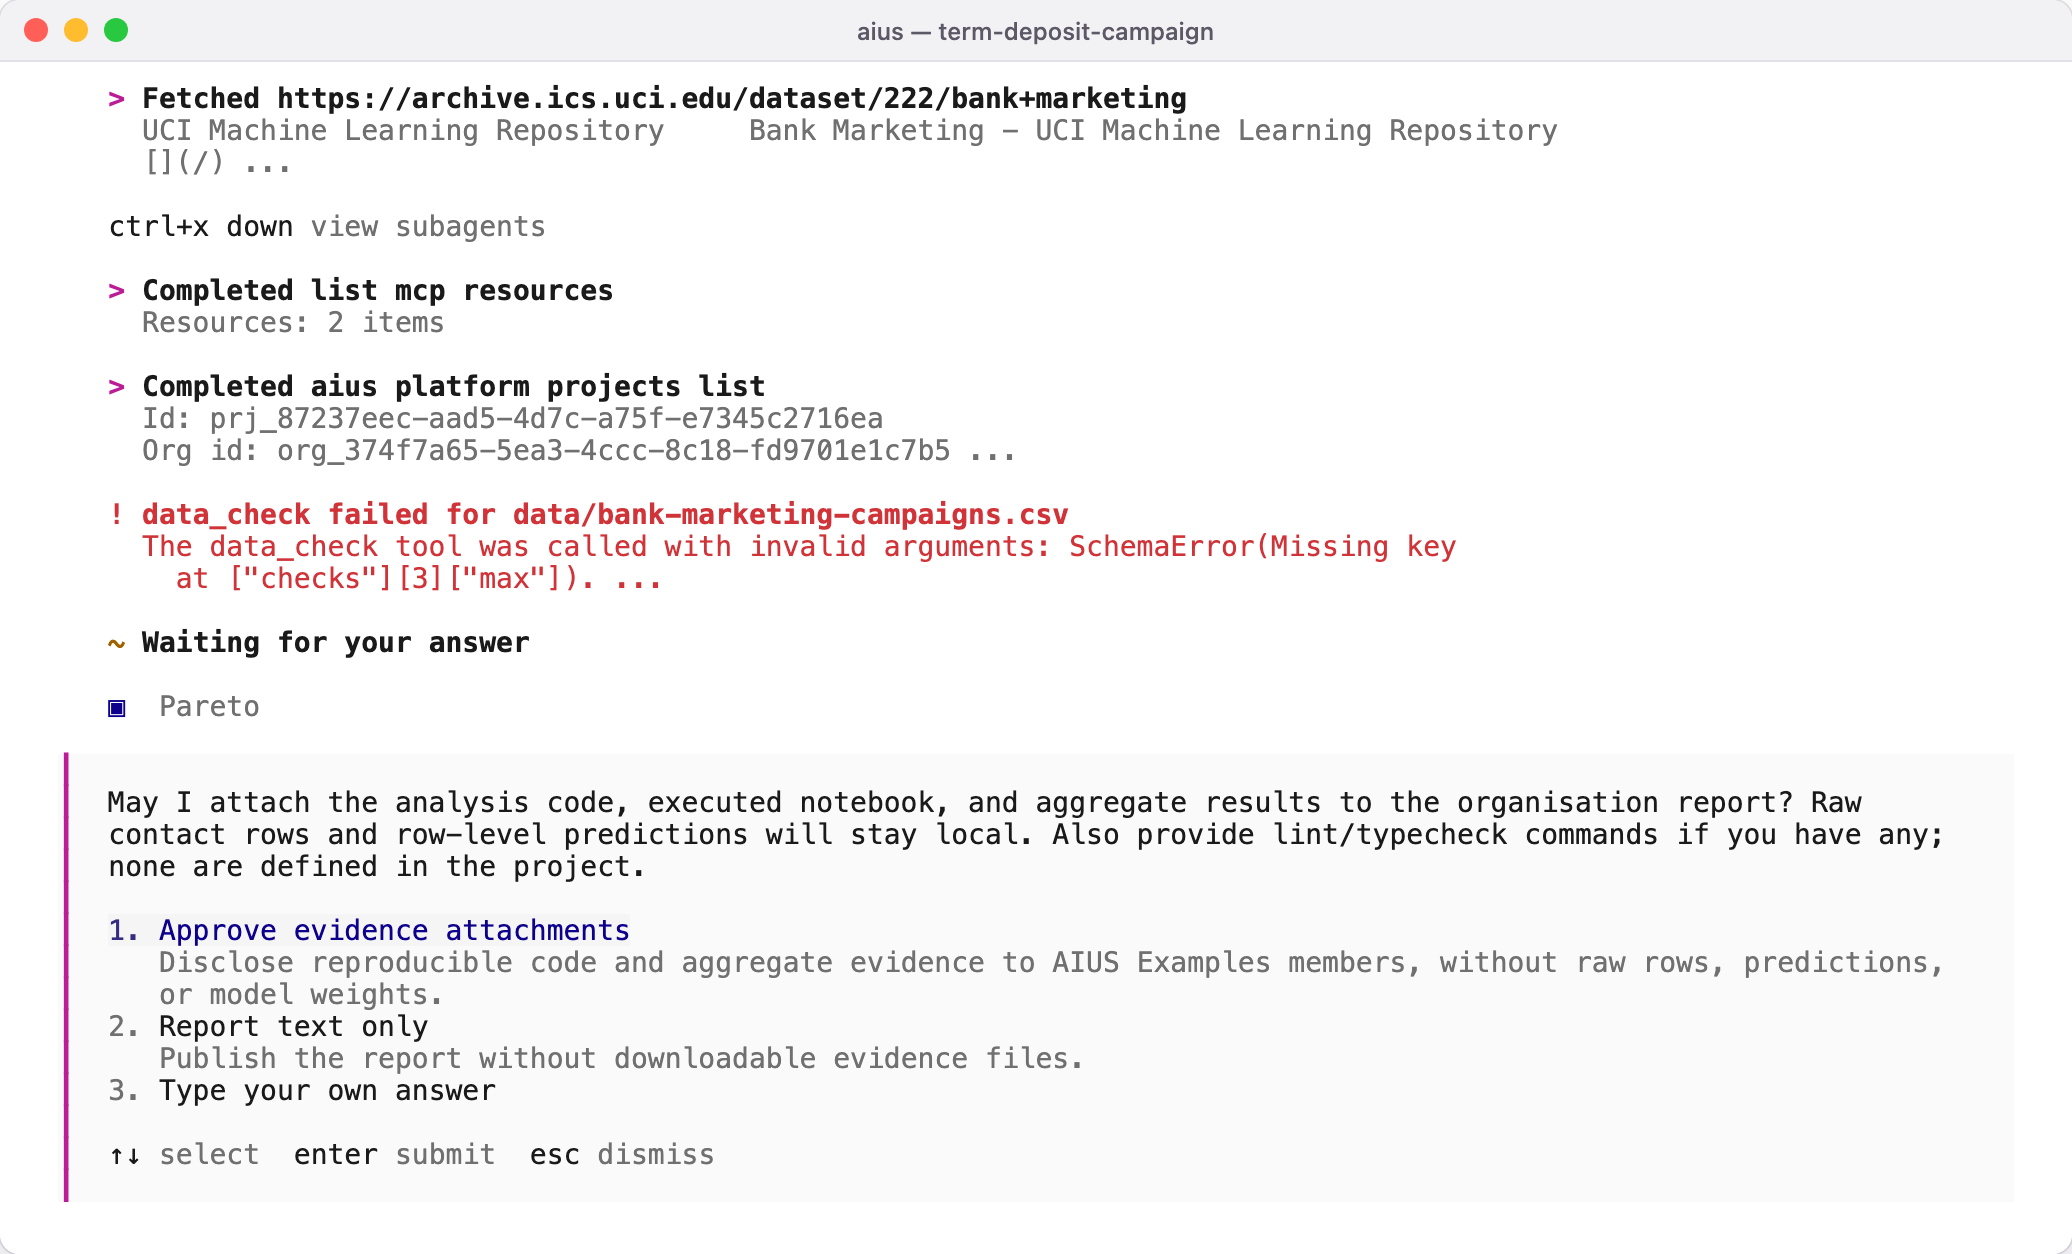Choose option 3 Type your own answer

click(302, 1090)
